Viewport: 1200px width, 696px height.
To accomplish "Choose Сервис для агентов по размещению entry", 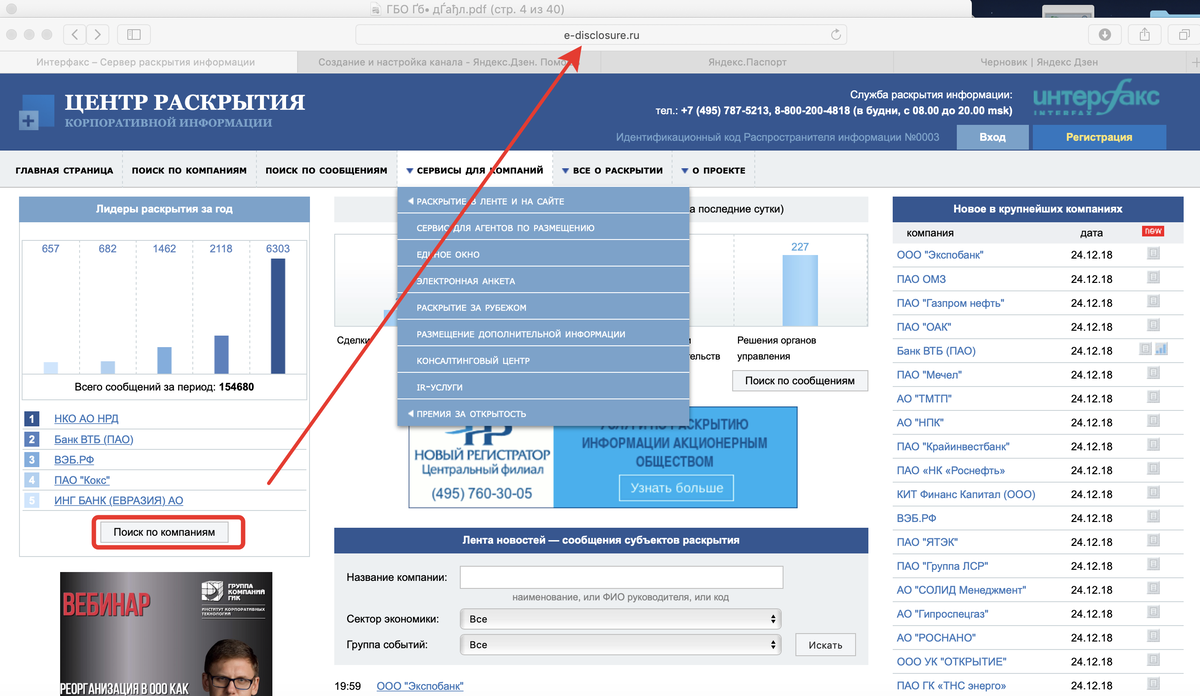I will tap(543, 228).
